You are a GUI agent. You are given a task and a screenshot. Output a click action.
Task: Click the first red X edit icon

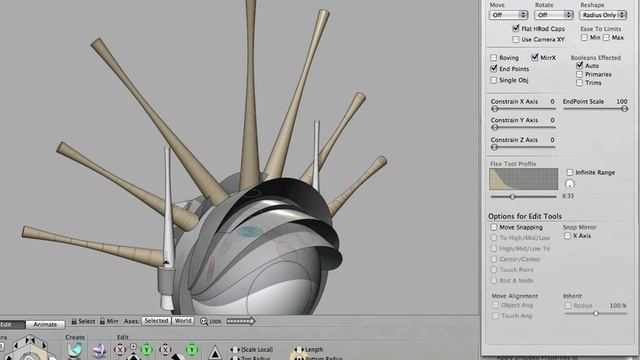[x=120, y=350]
